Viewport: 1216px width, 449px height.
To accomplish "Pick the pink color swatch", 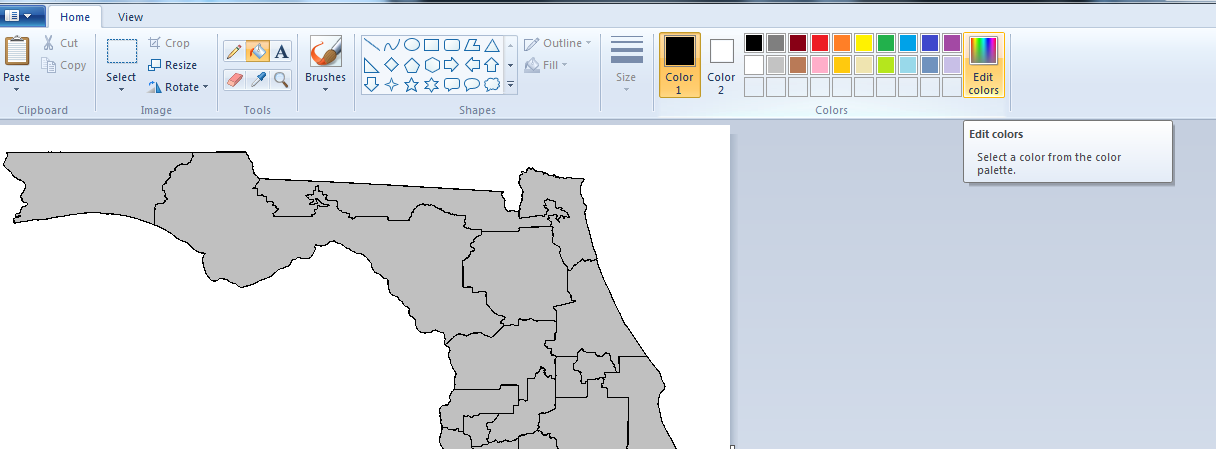I will (820, 65).
